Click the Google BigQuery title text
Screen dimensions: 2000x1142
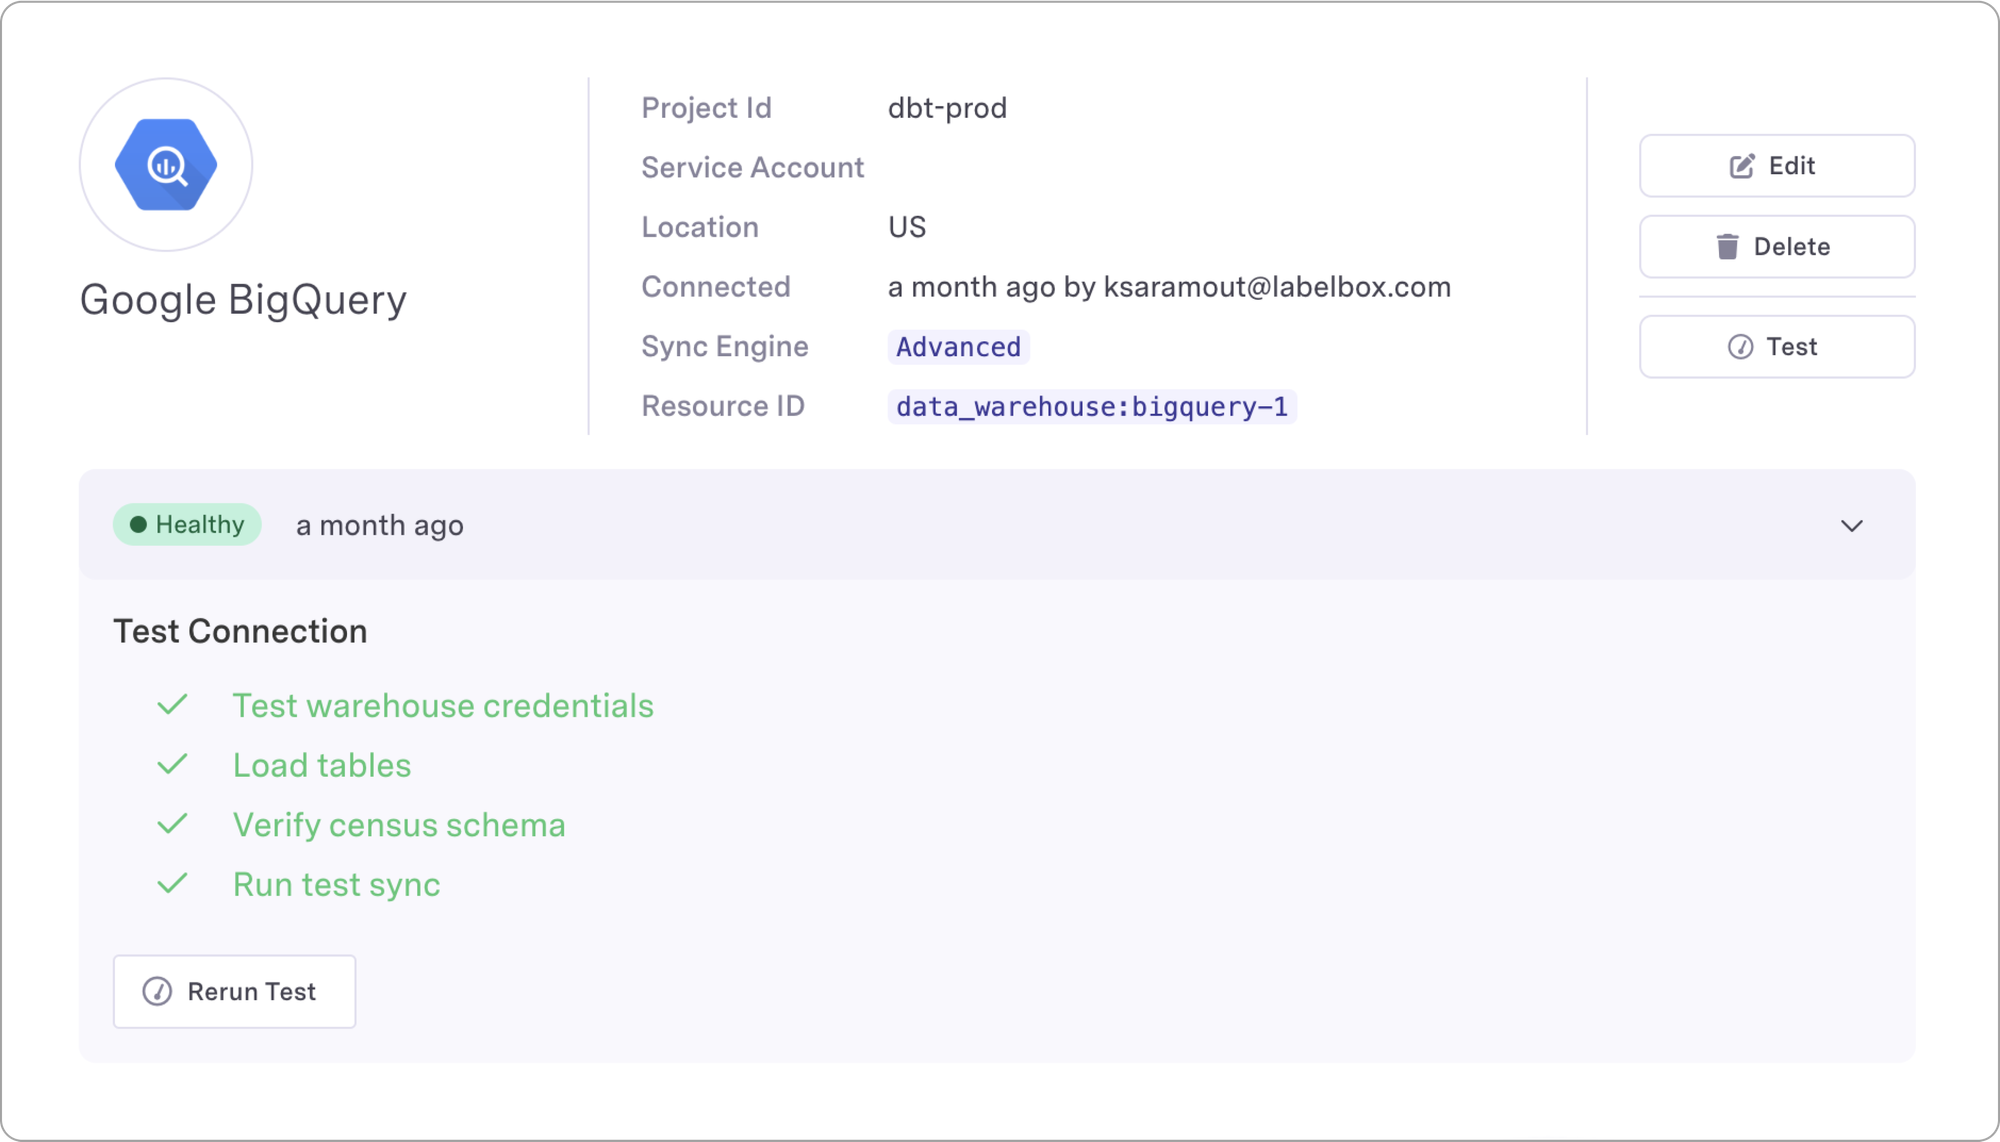coord(243,300)
